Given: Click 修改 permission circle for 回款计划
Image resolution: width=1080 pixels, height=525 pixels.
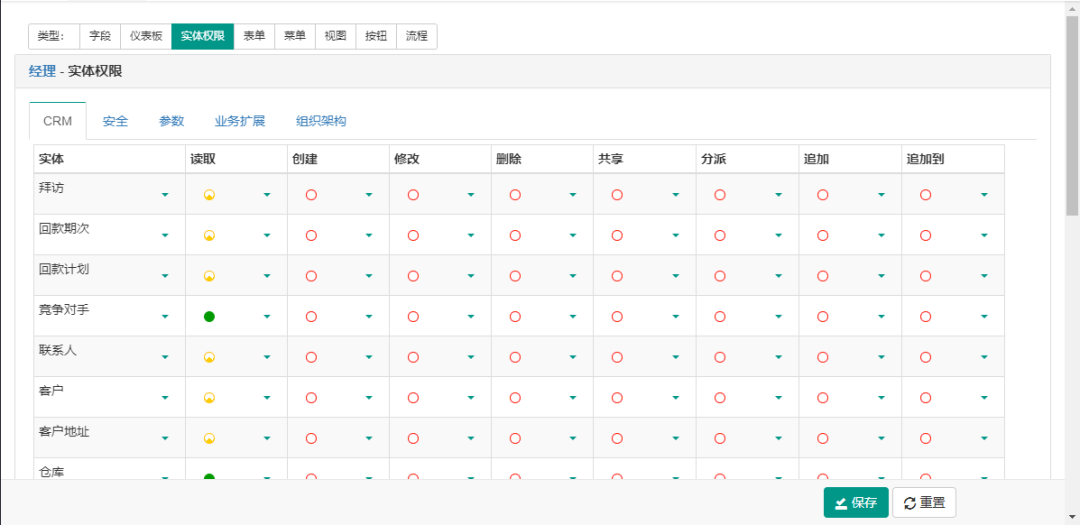Looking at the screenshot, I should tap(413, 276).
